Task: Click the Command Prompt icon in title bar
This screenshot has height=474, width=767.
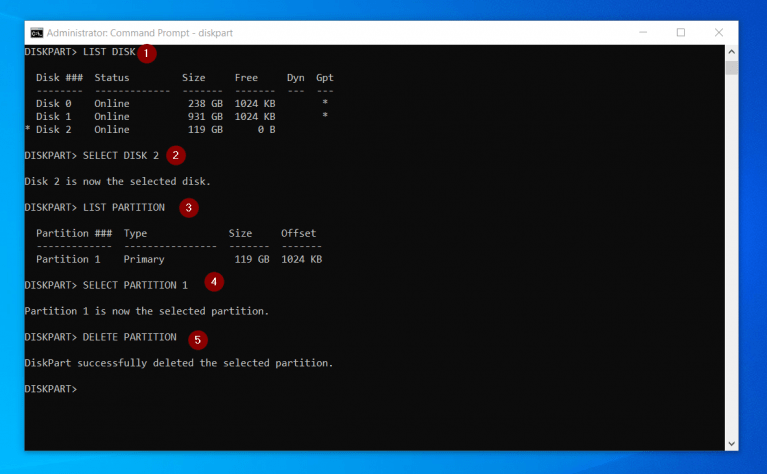Action: point(36,32)
